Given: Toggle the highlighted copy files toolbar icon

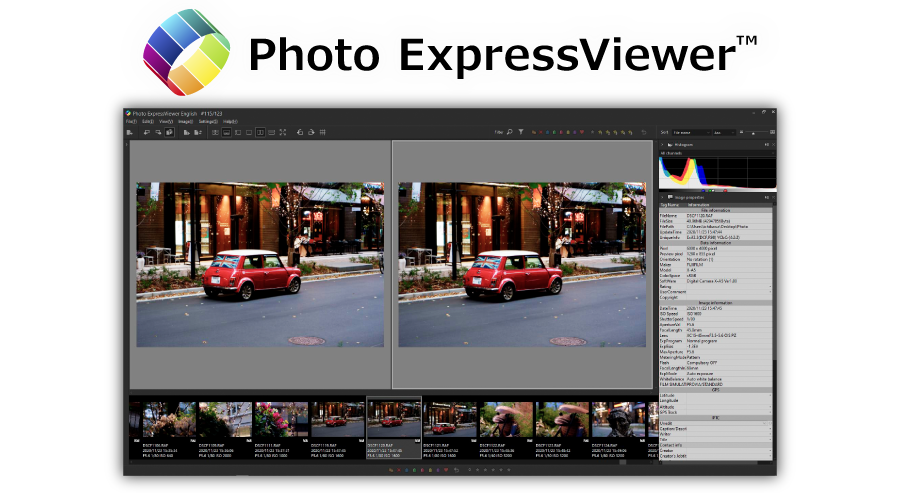Looking at the screenshot, I should [x=169, y=133].
